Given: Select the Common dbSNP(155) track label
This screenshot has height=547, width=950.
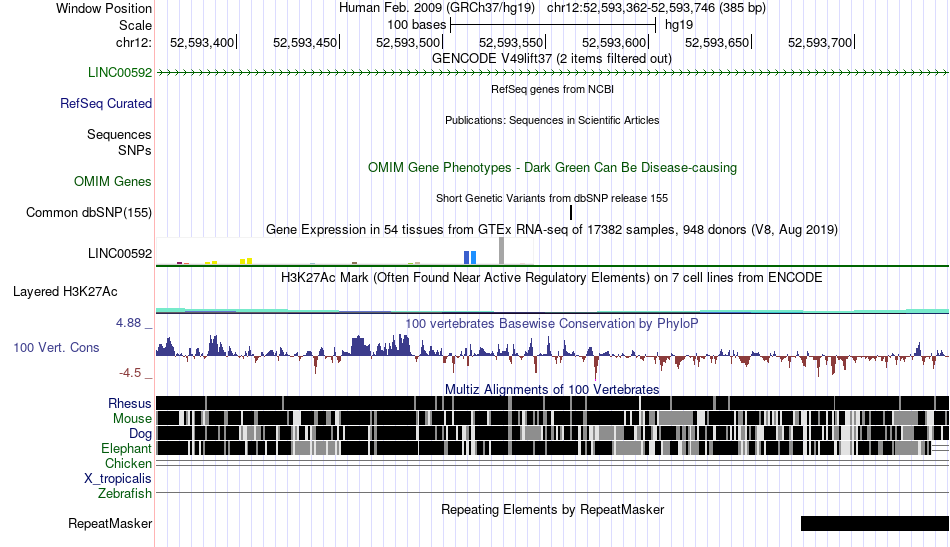Looking at the screenshot, I should click(x=89, y=213).
